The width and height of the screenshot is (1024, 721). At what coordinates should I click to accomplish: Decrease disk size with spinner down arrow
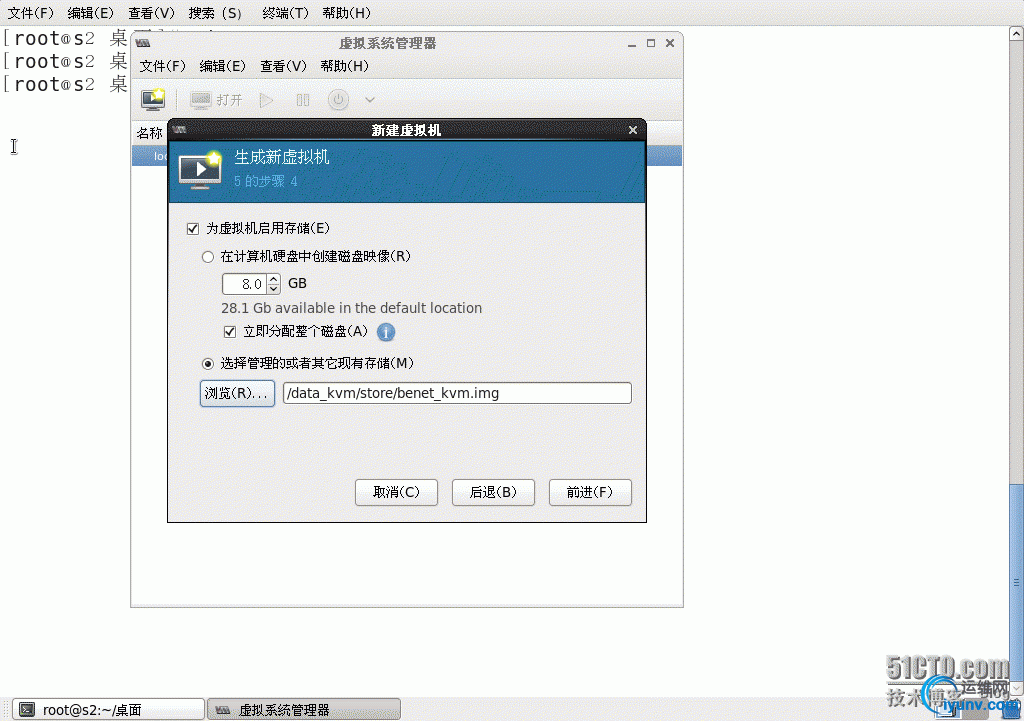click(x=274, y=289)
